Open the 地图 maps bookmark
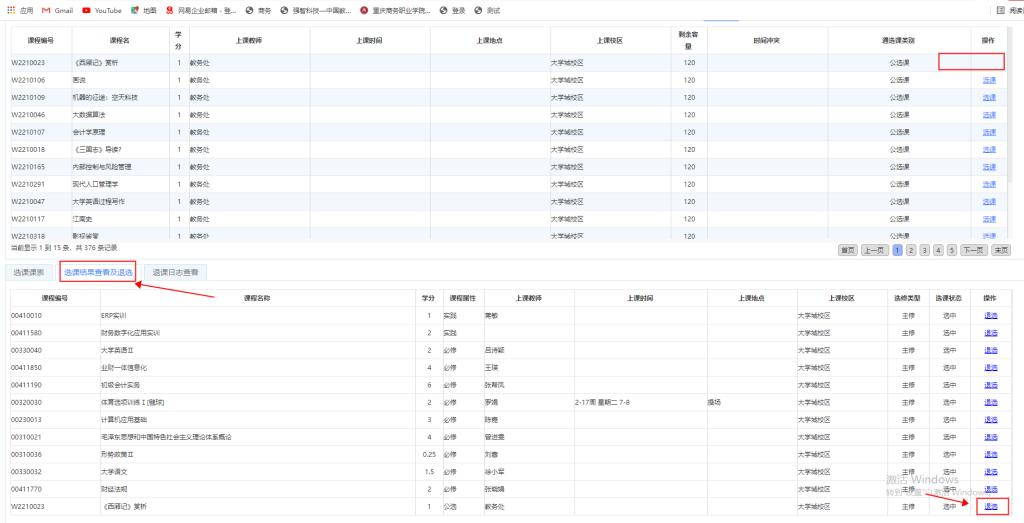 coord(143,10)
